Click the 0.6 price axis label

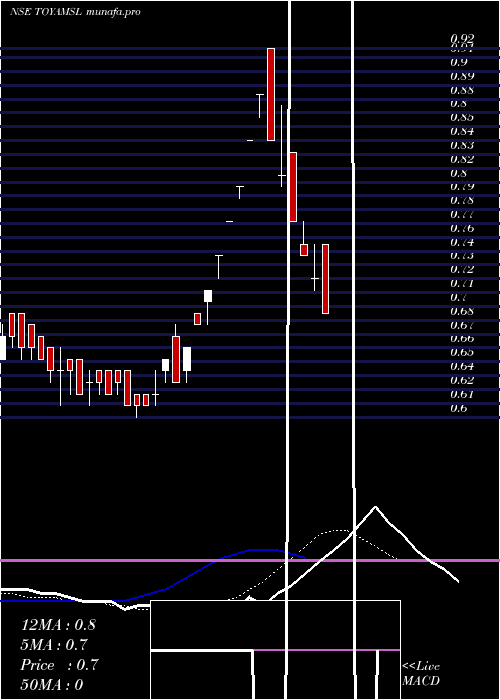(459, 408)
